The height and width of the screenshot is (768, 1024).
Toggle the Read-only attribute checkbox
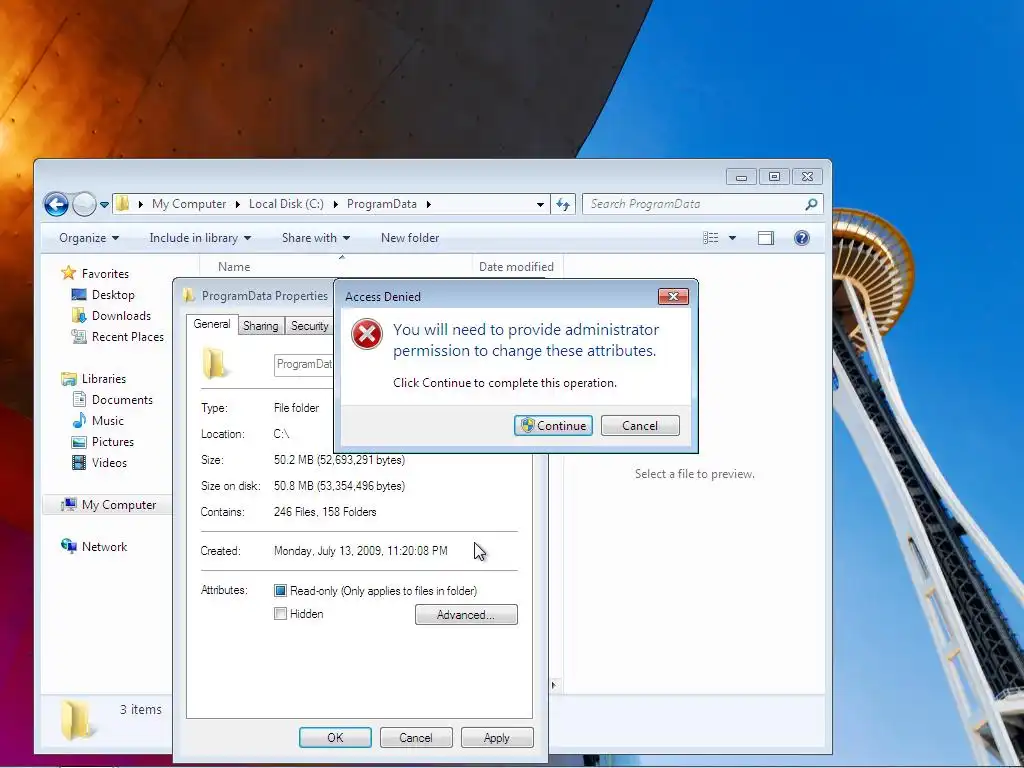(x=280, y=590)
